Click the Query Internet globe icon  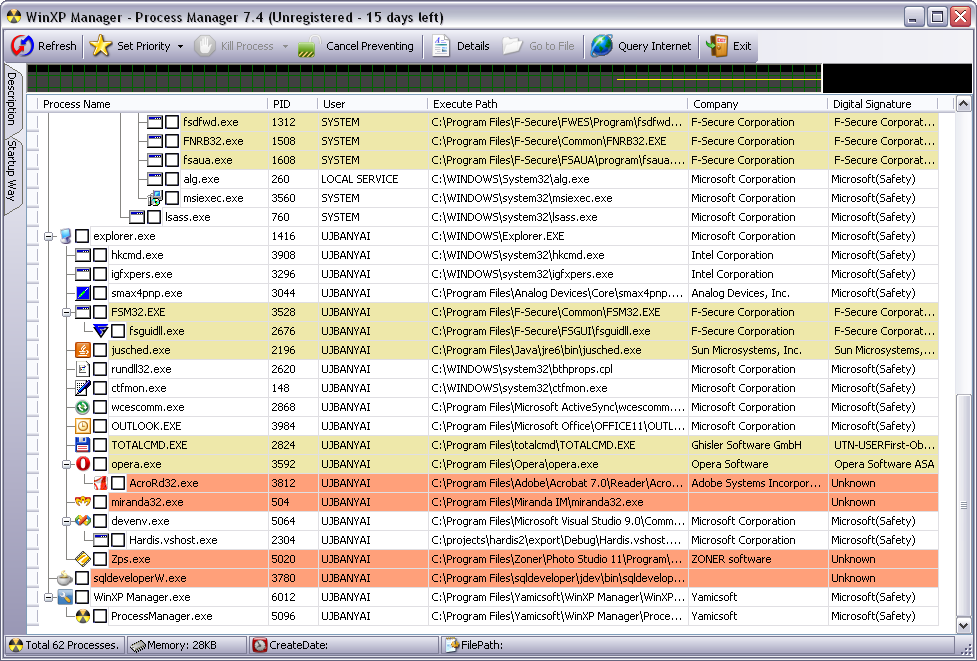[601, 46]
